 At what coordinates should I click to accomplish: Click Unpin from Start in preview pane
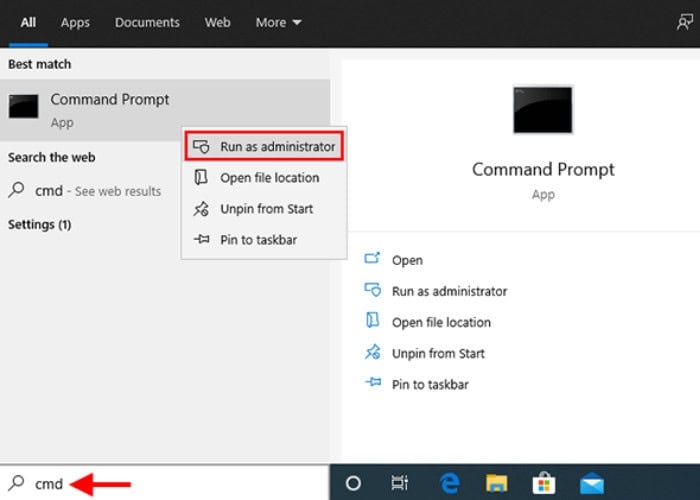tap(438, 354)
